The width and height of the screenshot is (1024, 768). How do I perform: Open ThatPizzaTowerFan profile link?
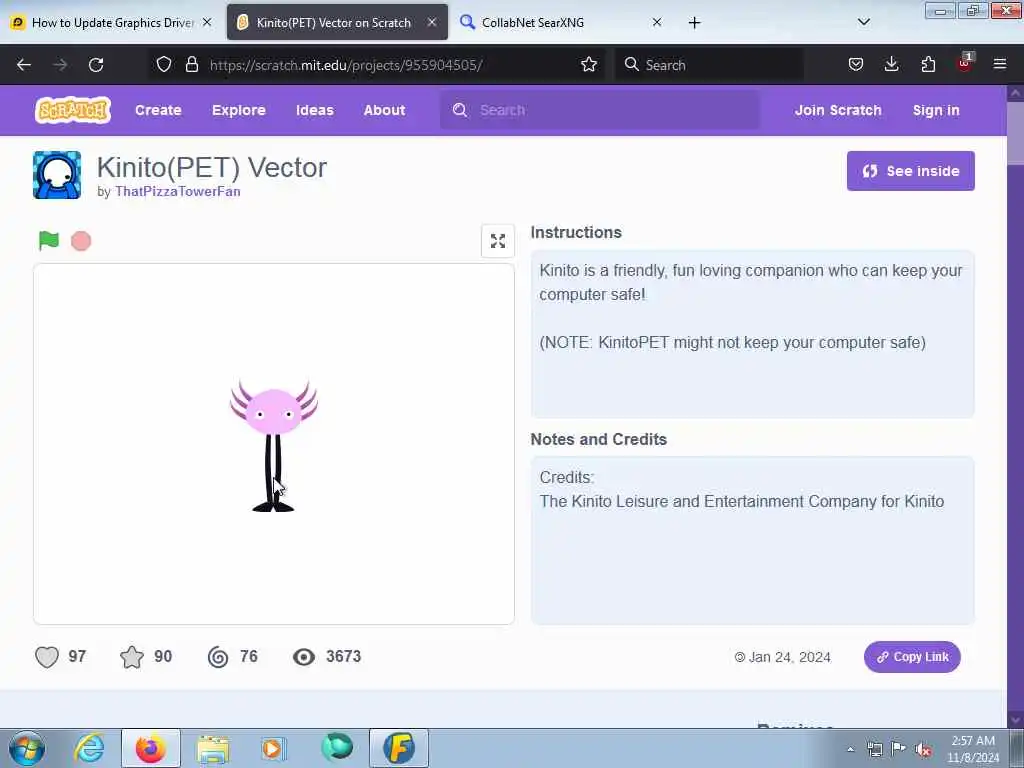pos(178,191)
